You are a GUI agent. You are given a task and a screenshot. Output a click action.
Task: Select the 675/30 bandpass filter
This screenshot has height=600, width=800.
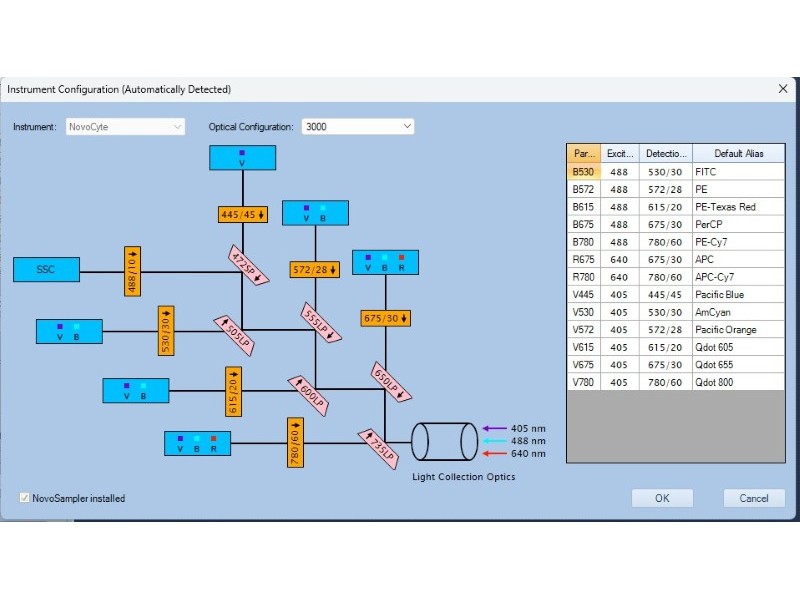pyautogui.click(x=385, y=318)
